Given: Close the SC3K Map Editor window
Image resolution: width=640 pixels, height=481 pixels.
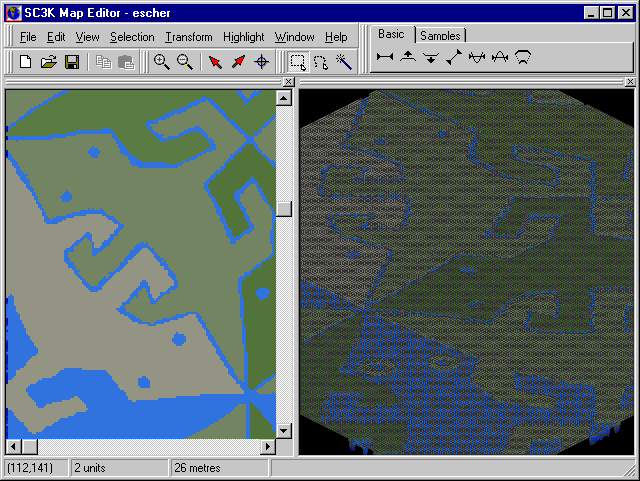Looking at the screenshot, I should click(x=625, y=13).
